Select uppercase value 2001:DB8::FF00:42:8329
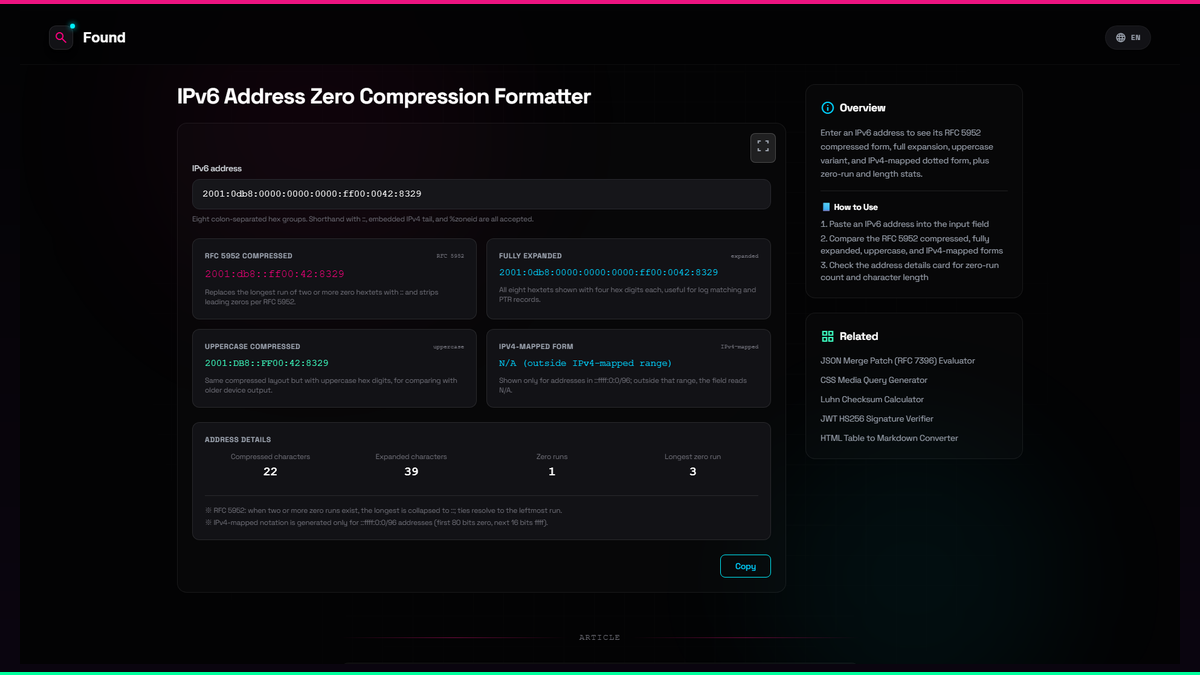 267,363
